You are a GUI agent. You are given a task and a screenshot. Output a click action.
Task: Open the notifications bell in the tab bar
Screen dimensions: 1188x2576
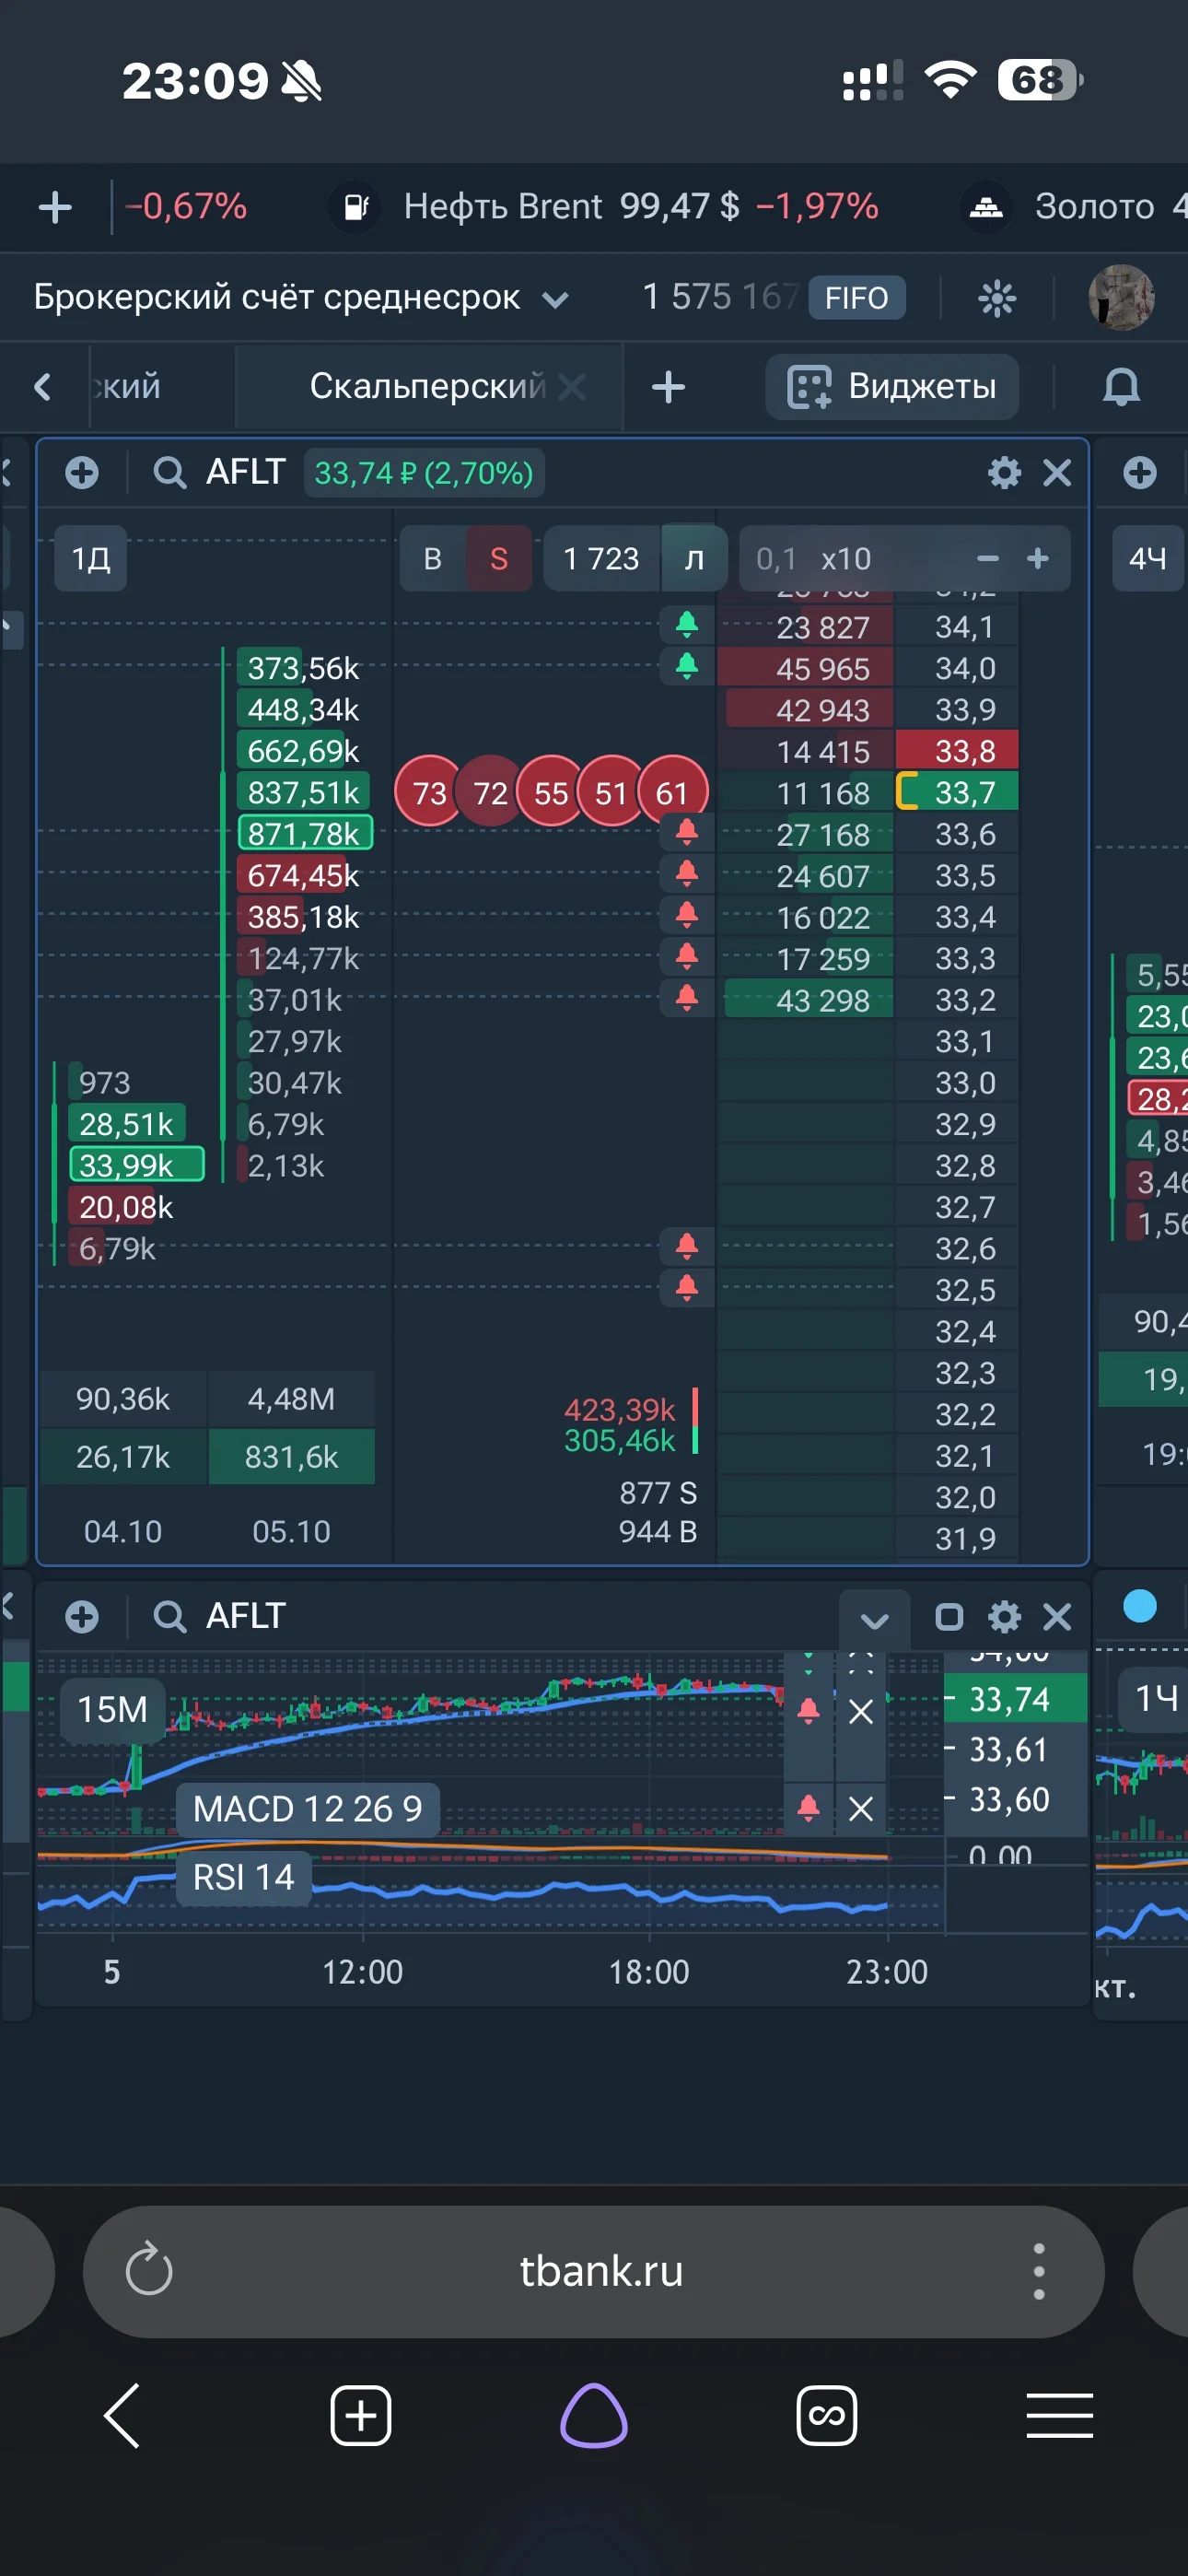point(1121,387)
